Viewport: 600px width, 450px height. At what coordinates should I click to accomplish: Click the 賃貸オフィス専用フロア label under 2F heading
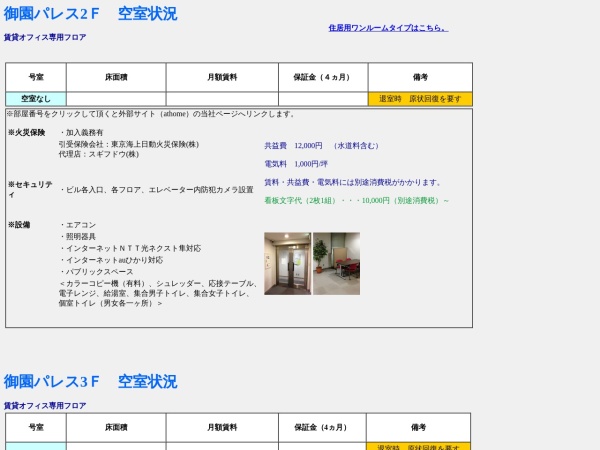45,38
